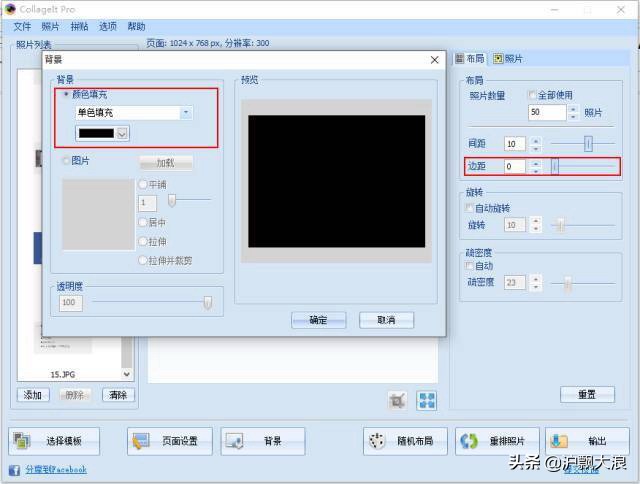640x484 pixels.
Task: Open the 选项 menu
Action: pyautogui.click(x=108, y=27)
